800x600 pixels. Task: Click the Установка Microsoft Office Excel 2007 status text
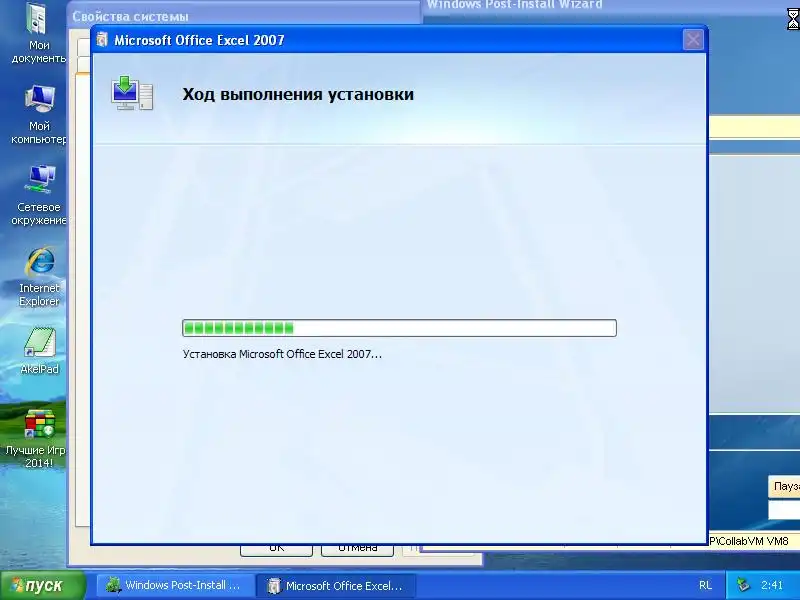point(282,354)
